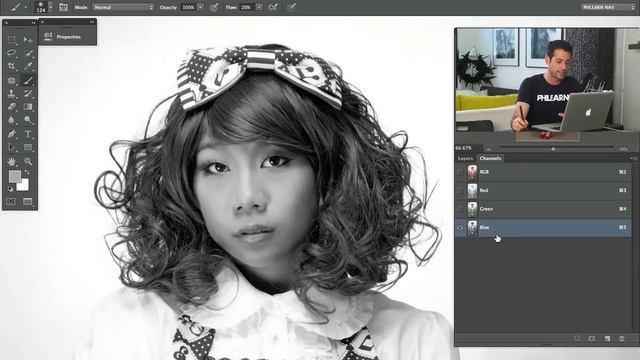Reset to default foreground and background colors
The height and width of the screenshot is (360, 640).
tap(11, 189)
